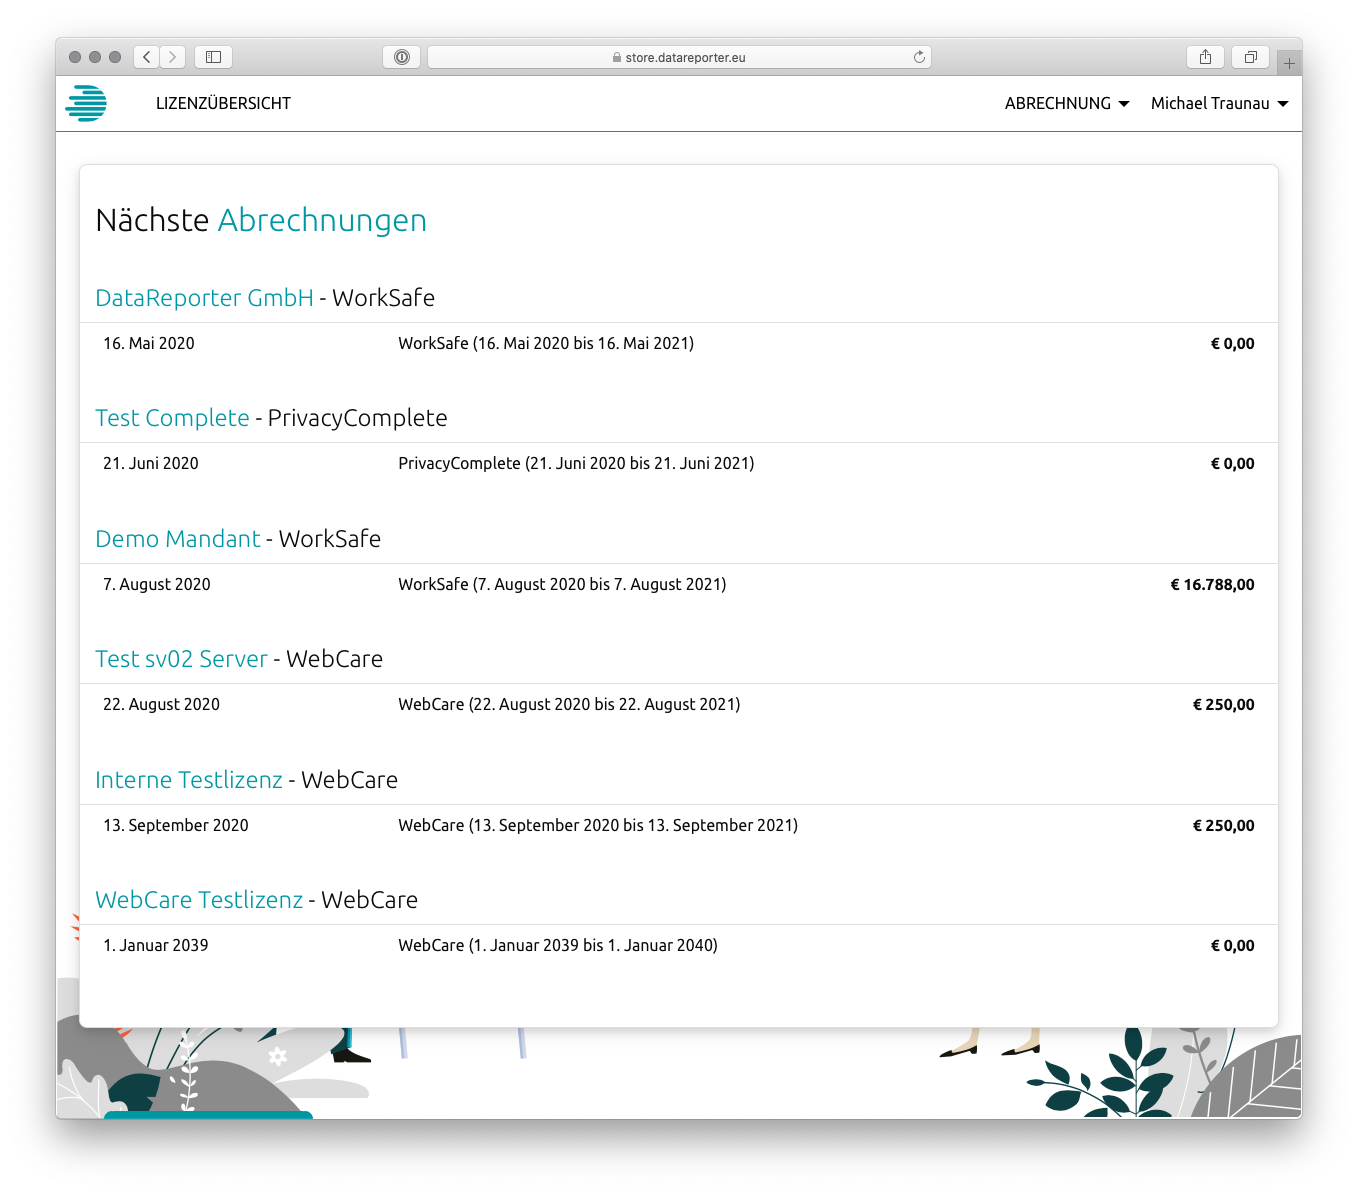The image size is (1358, 1193).
Task: Click the Demo Mandant link
Action: coord(177,539)
